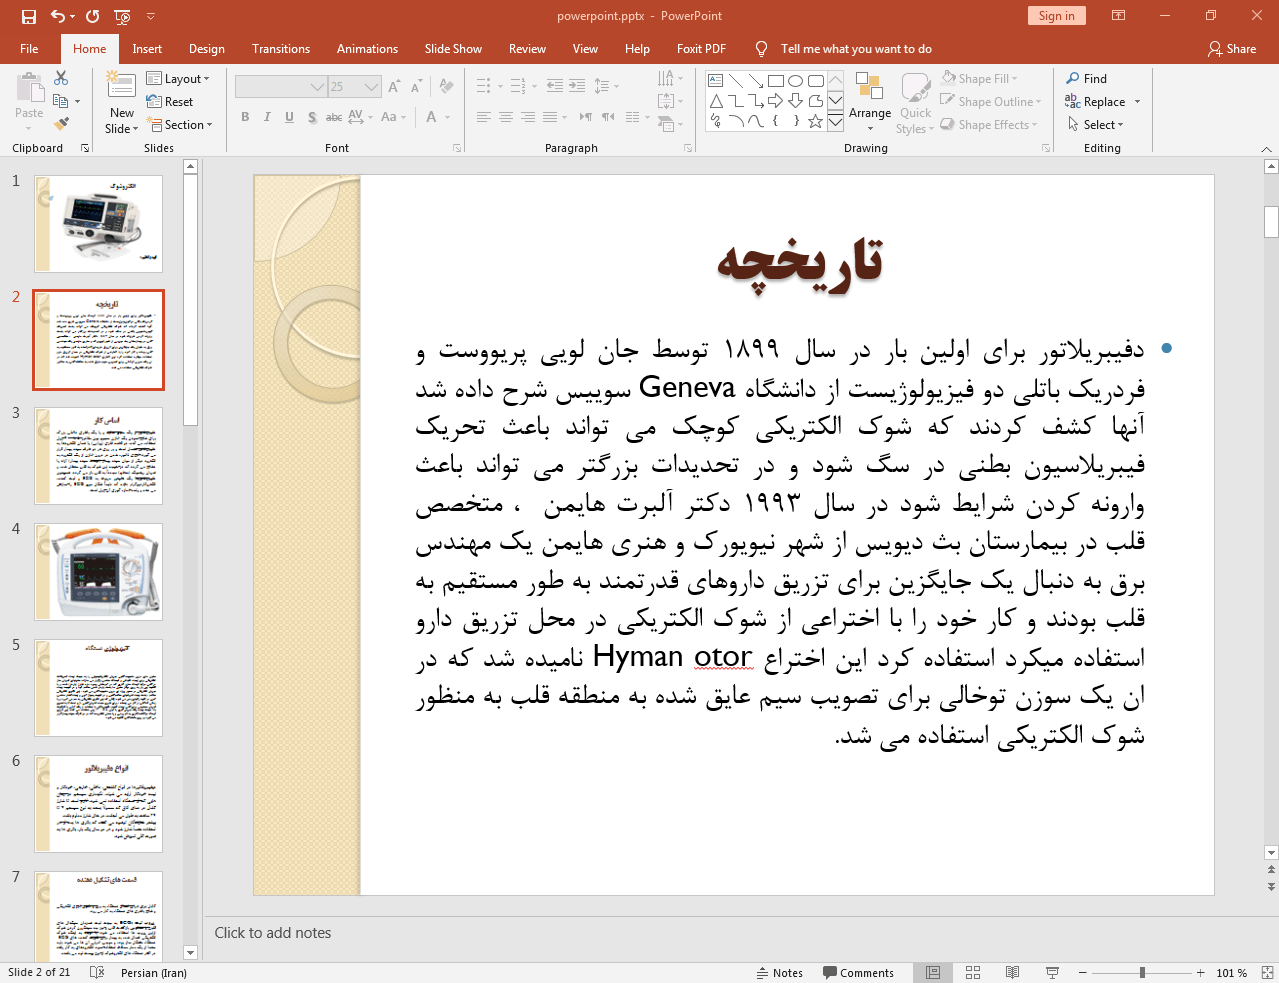Toggle Strikethrough formatting
This screenshot has height=983, width=1279.
[334, 117]
